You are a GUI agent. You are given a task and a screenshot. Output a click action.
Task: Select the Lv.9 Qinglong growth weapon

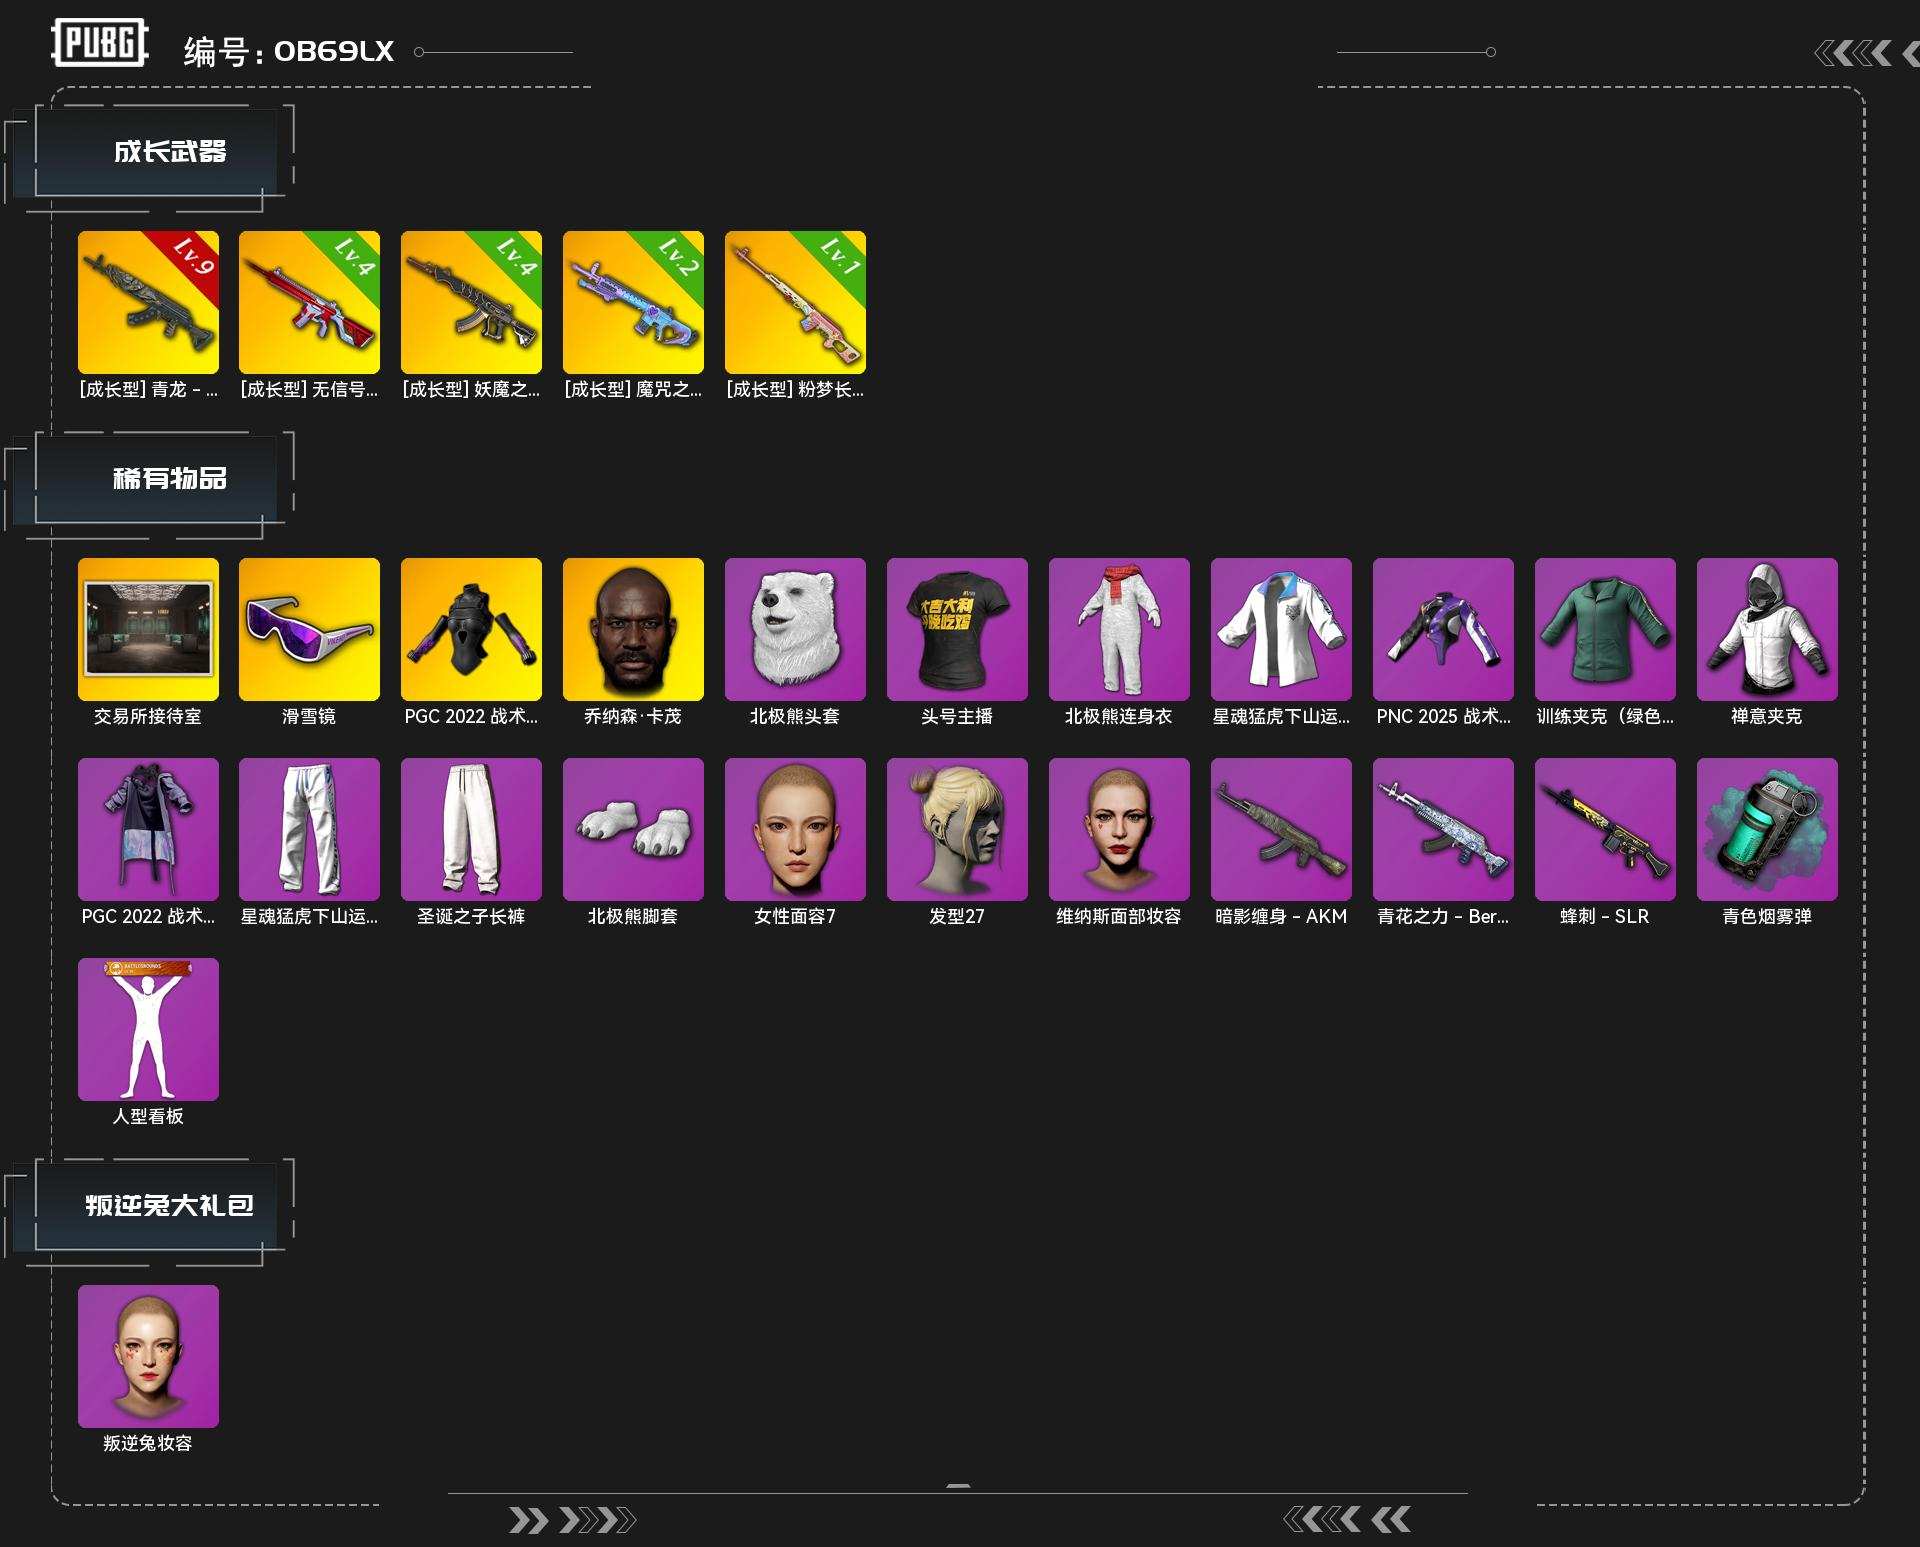coord(148,302)
